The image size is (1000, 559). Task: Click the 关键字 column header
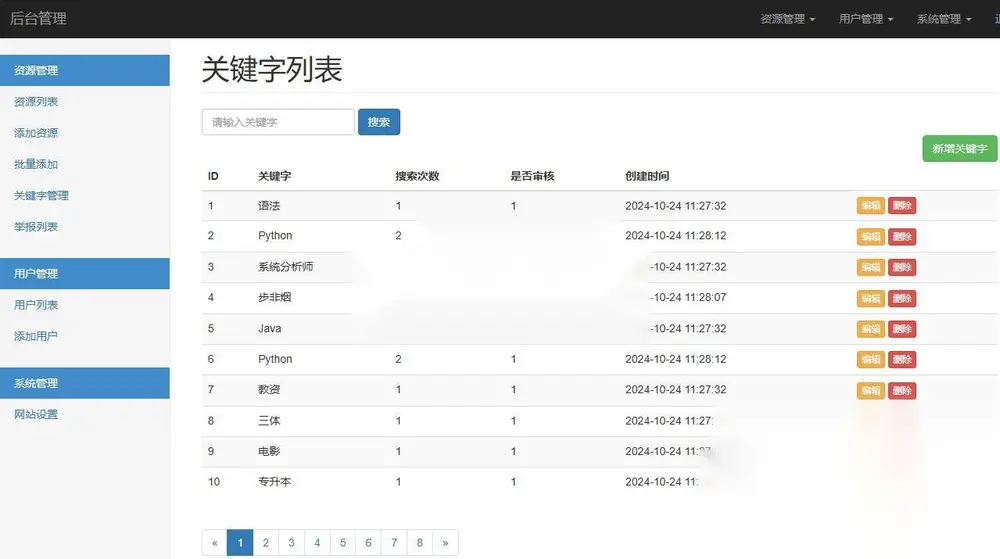tap(274, 176)
